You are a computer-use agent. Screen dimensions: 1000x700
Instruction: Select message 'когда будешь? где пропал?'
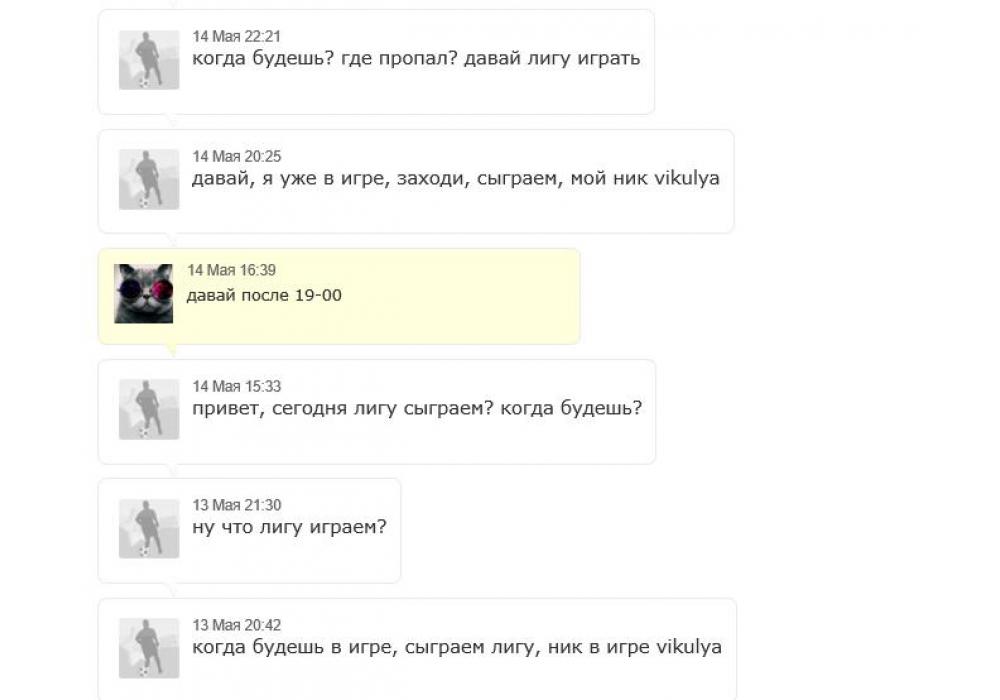pos(416,58)
